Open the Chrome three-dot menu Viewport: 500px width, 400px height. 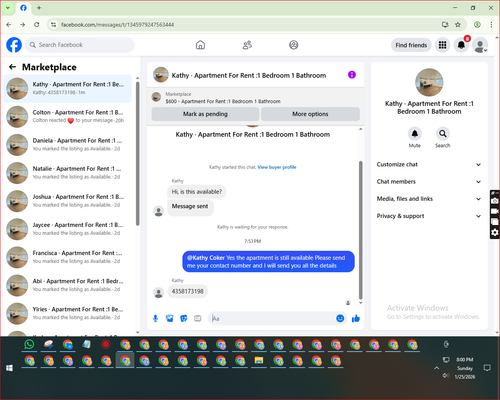[491, 24]
